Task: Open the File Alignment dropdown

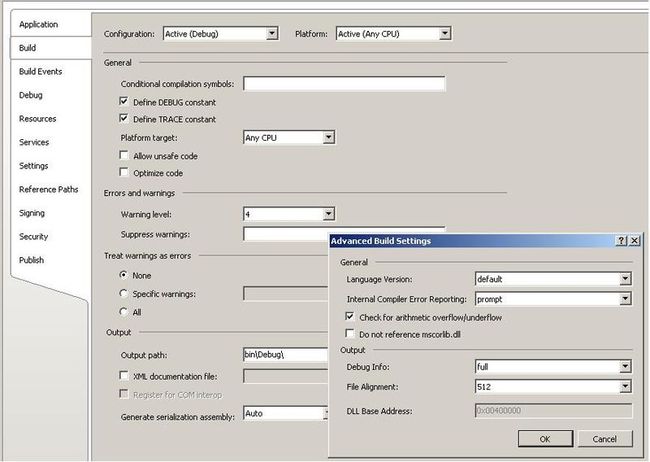Action: point(625,387)
